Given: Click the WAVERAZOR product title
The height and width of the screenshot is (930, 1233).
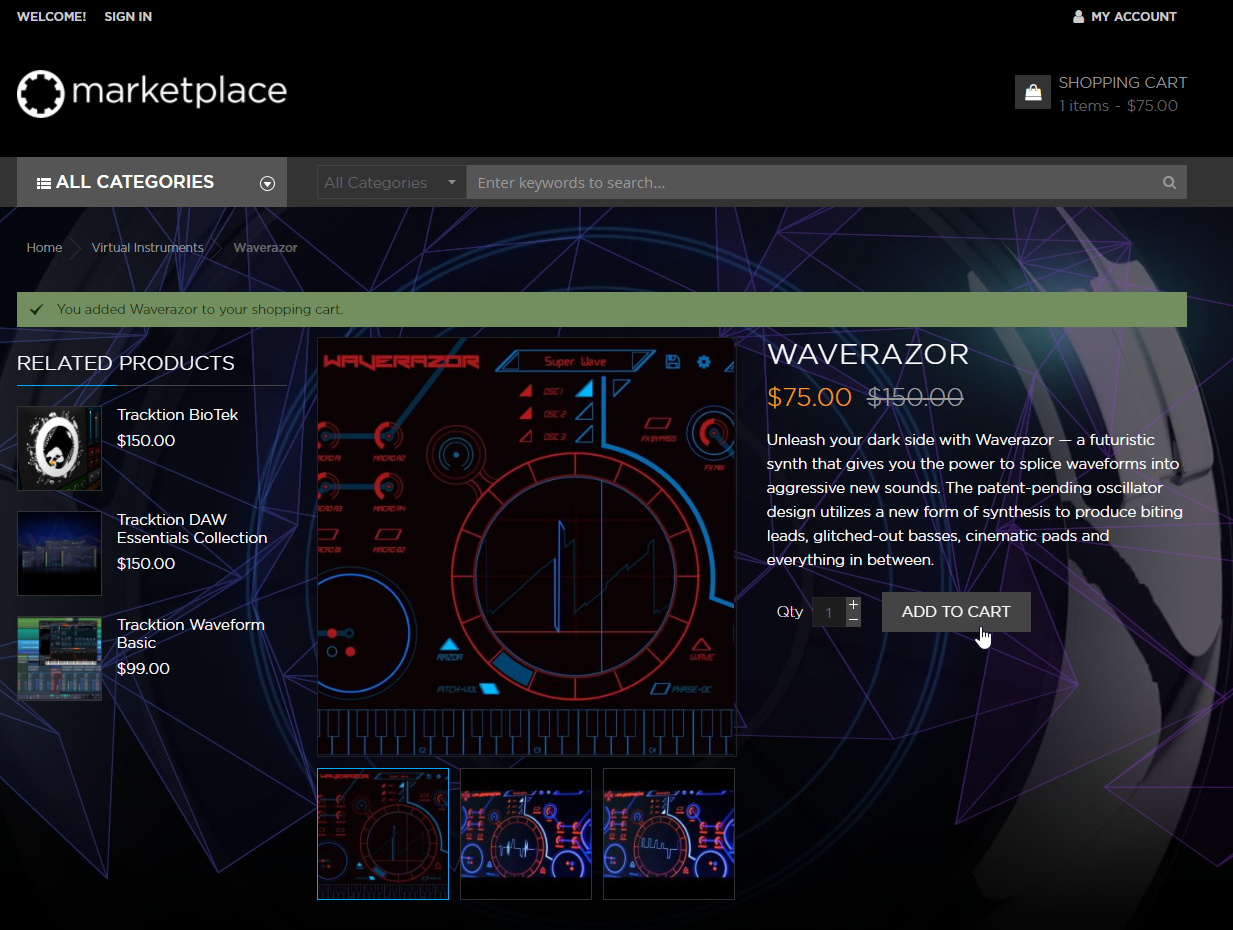Looking at the screenshot, I should pos(868,354).
